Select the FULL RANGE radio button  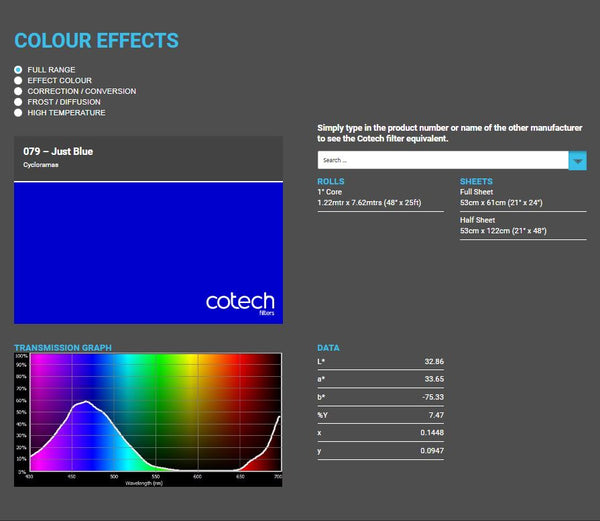[x=18, y=70]
